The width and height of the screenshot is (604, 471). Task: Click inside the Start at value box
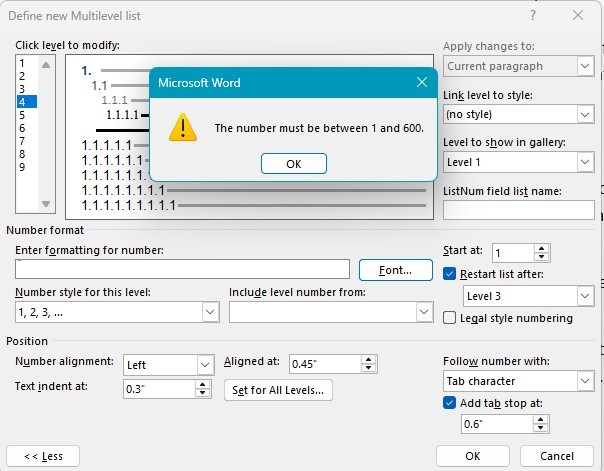513,253
